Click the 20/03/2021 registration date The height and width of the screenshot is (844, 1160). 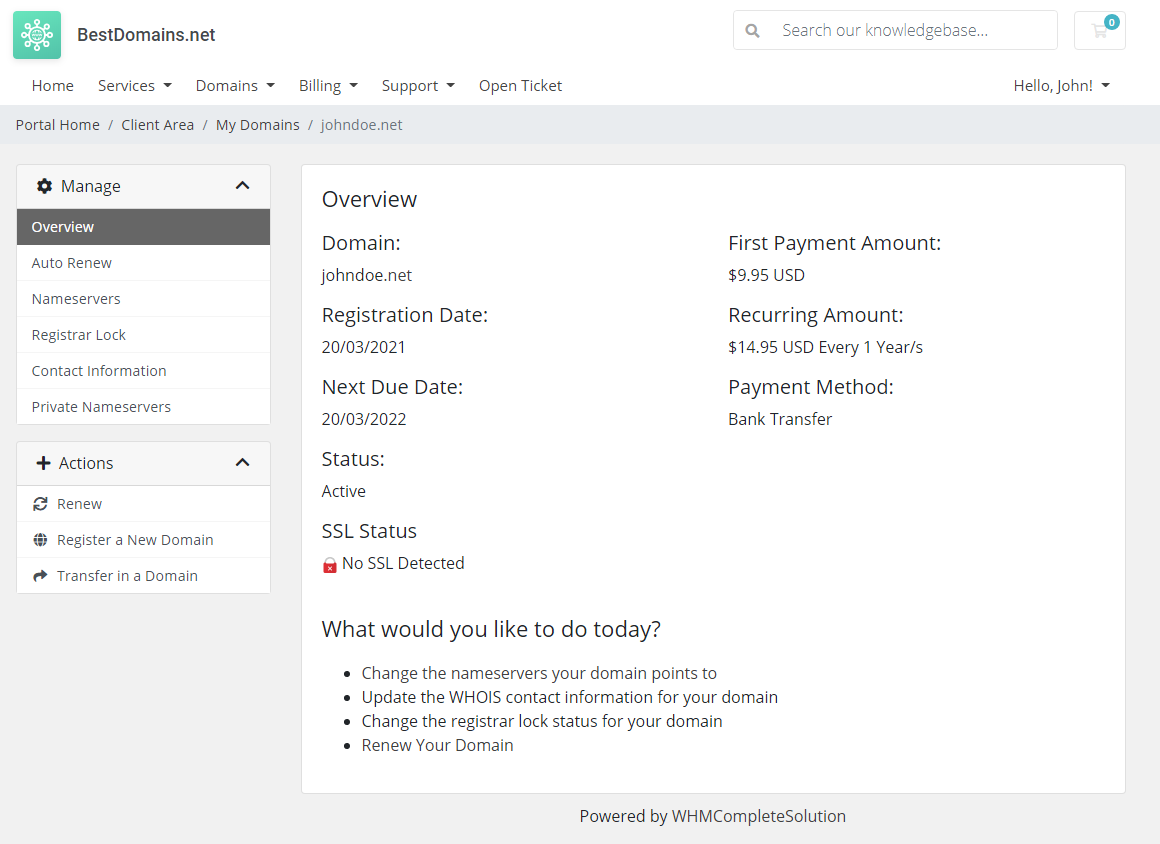[x=364, y=347]
